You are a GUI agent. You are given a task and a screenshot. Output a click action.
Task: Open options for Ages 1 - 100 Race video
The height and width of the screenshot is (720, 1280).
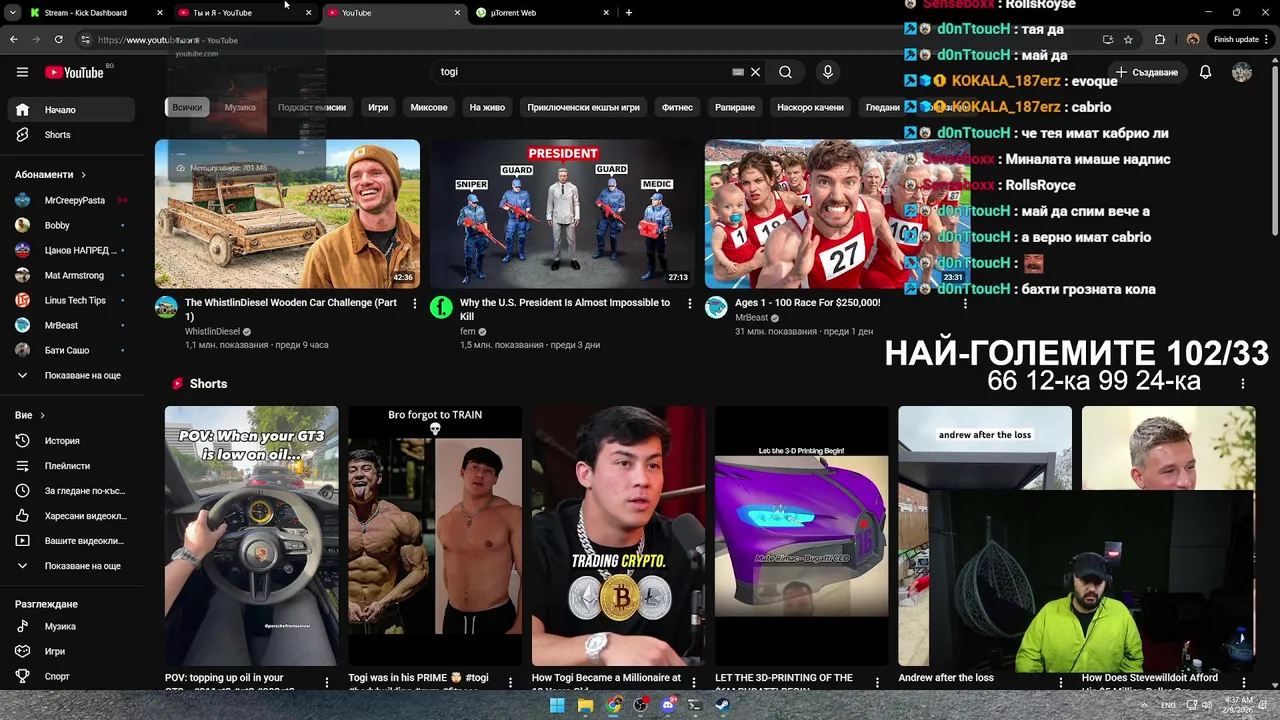click(x=965, y=303)
